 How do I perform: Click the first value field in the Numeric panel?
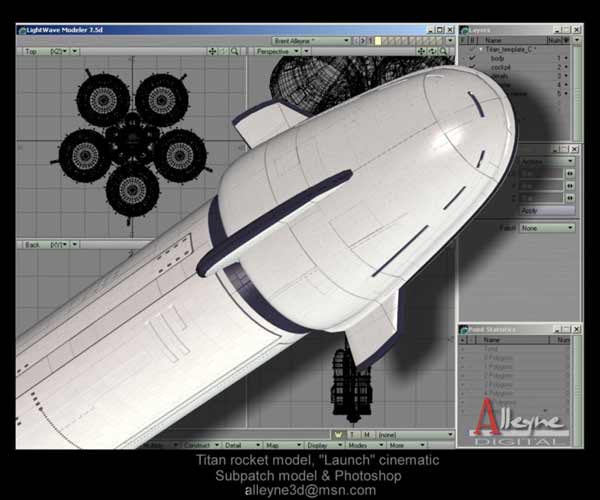(x=542, y=174)
